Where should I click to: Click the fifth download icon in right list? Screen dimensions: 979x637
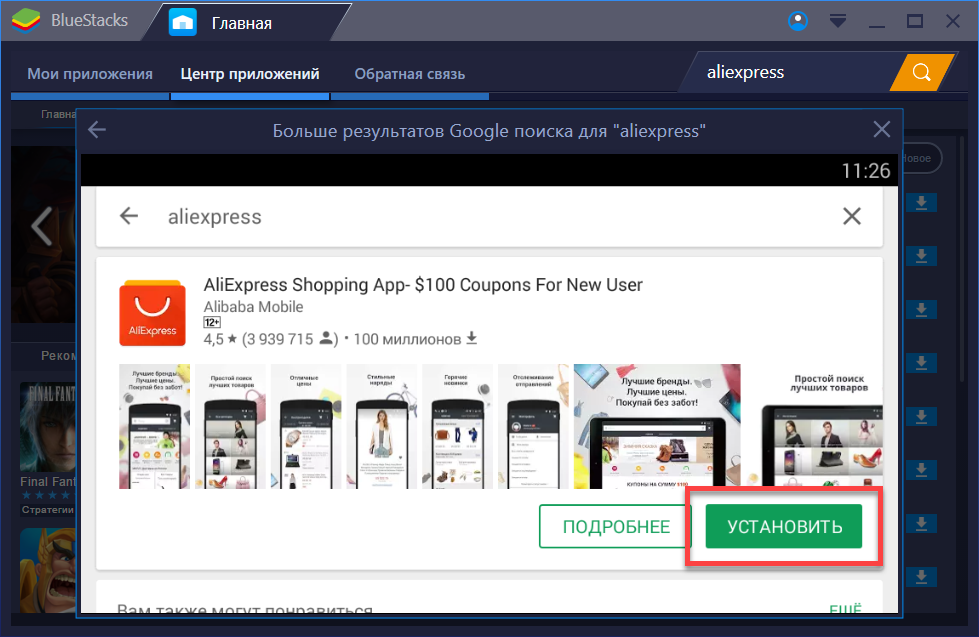[x=921, y=417]
